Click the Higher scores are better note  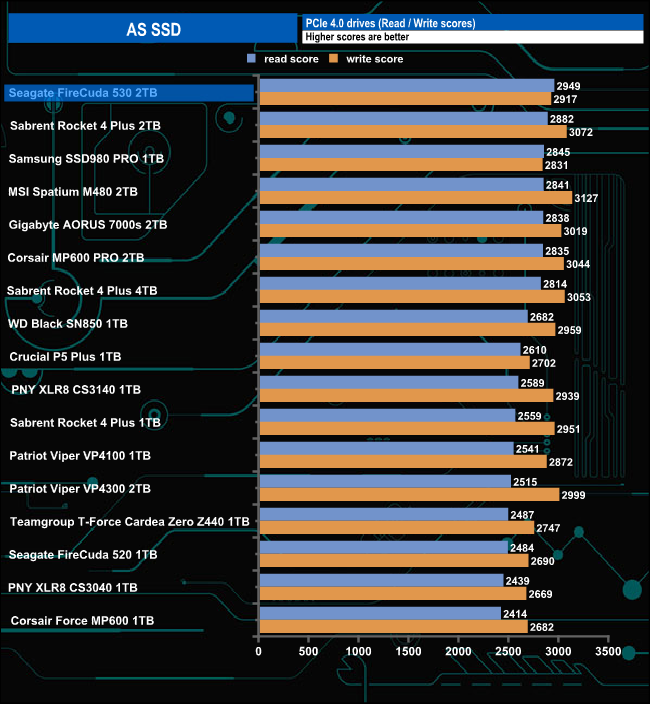357,37
